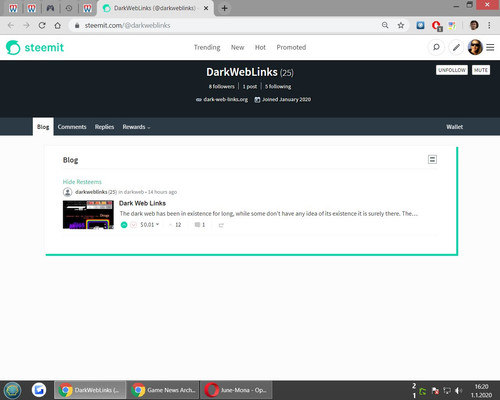Click the pencil icon to write a post
Screen dimensions: 500x400
[456, 47]
